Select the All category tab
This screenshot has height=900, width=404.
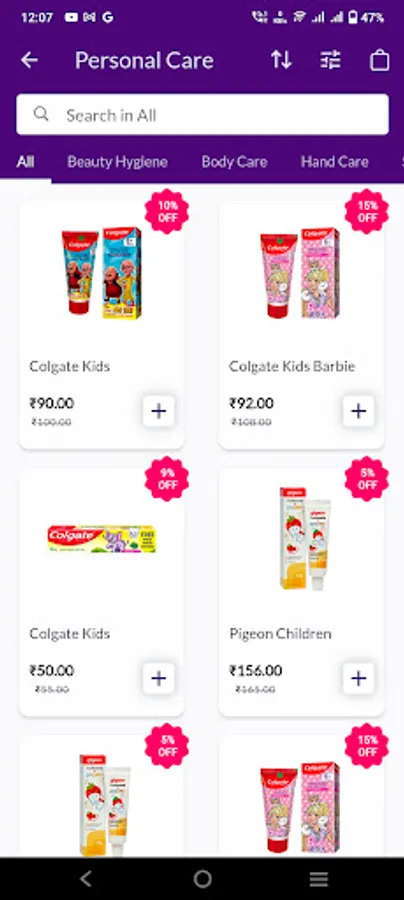(25, 162)
